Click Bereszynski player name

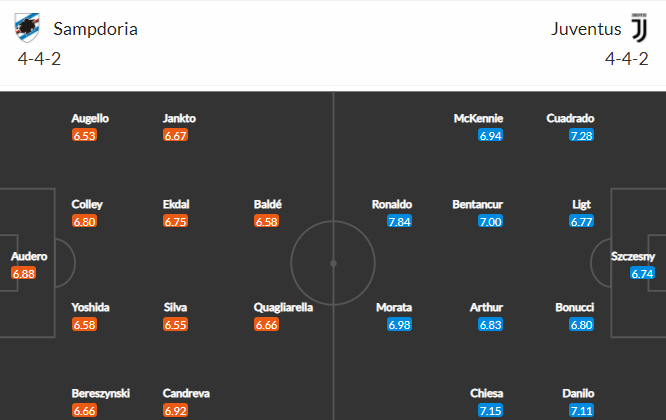101,394
